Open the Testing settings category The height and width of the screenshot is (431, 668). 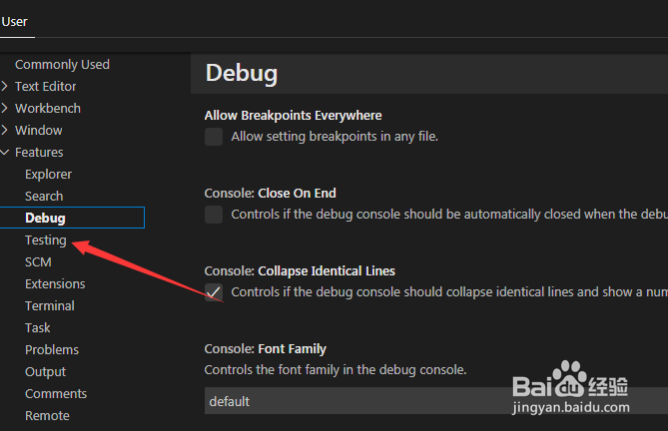[x=46, y=240]
